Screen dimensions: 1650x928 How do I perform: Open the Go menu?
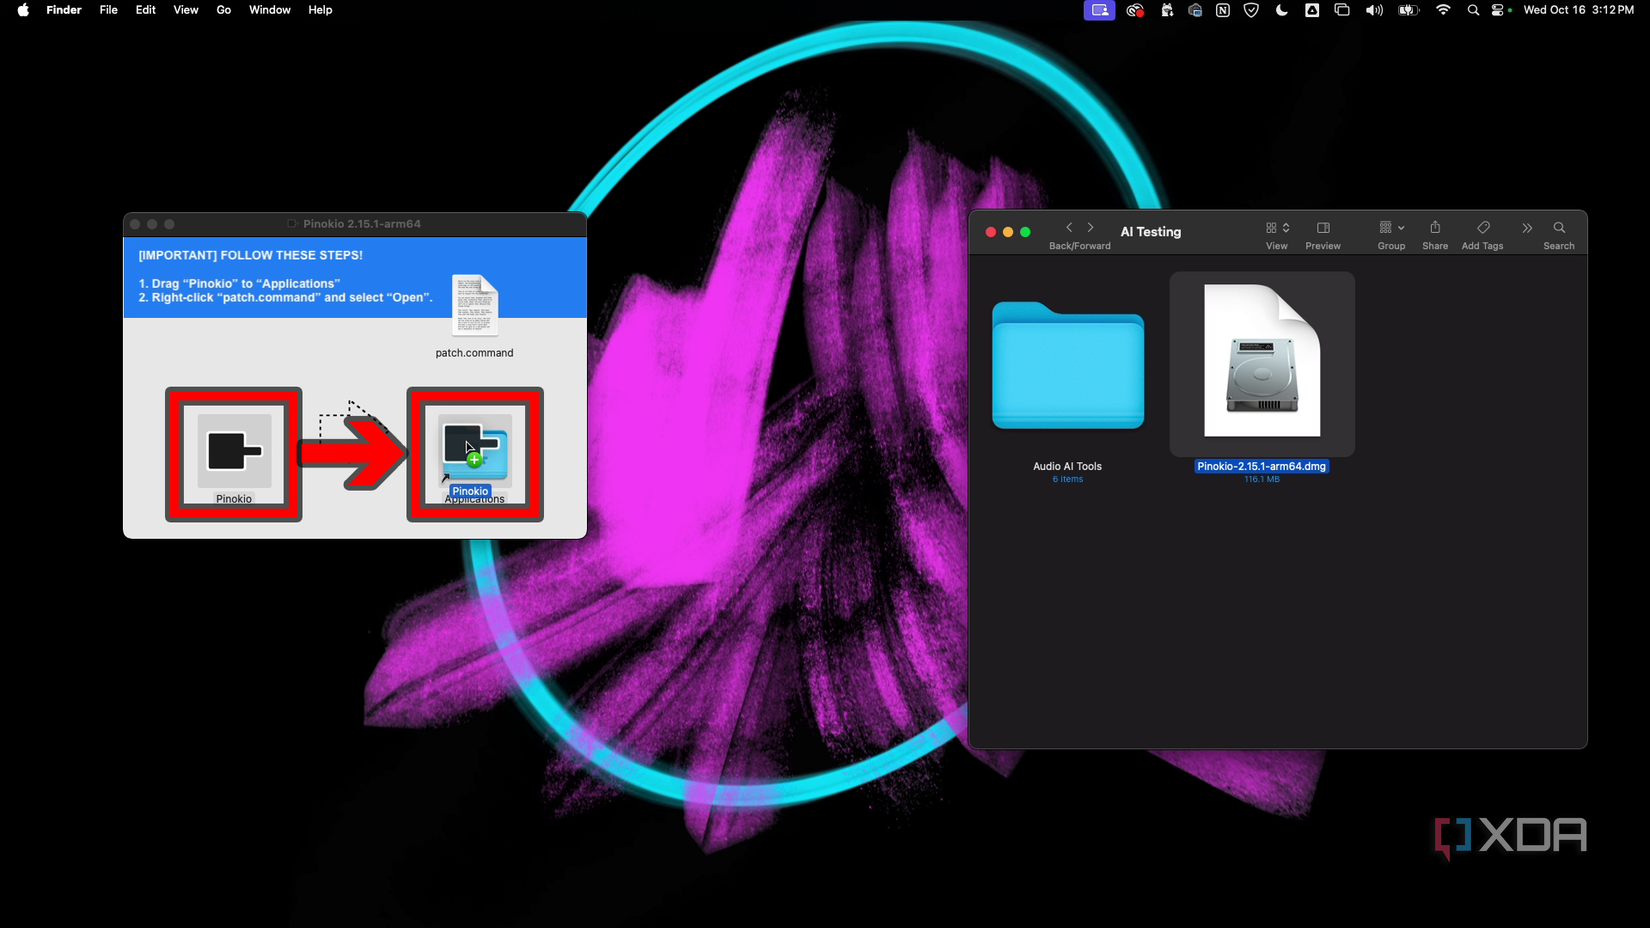pyautogui.click(x=223, y=10)
